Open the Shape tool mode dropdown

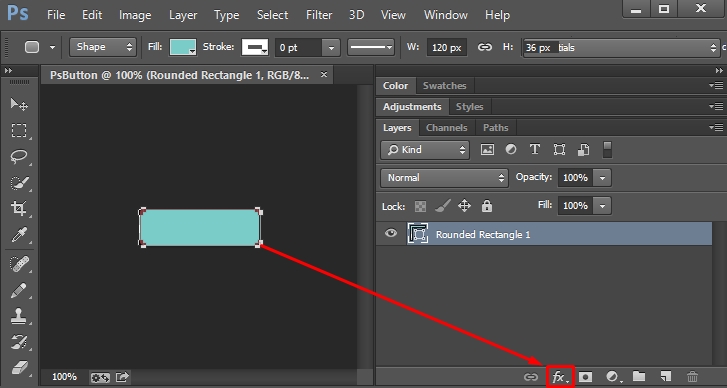click(x=103, y=47)
